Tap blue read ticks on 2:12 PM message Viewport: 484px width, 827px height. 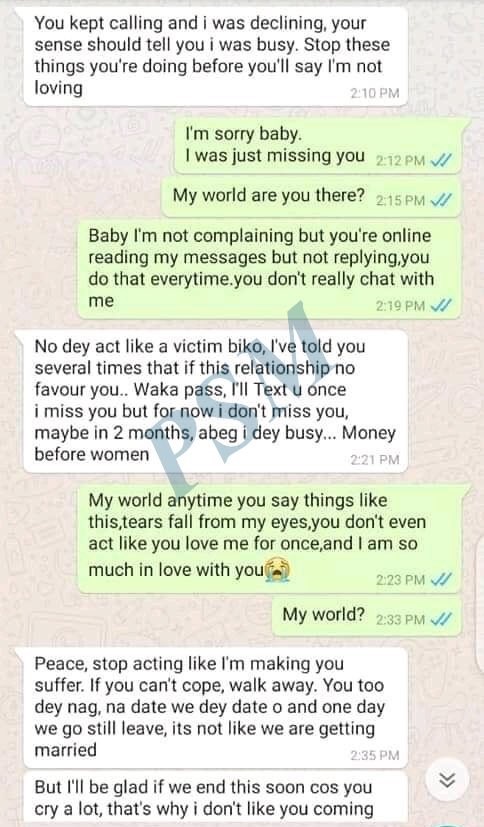(441, 160)
